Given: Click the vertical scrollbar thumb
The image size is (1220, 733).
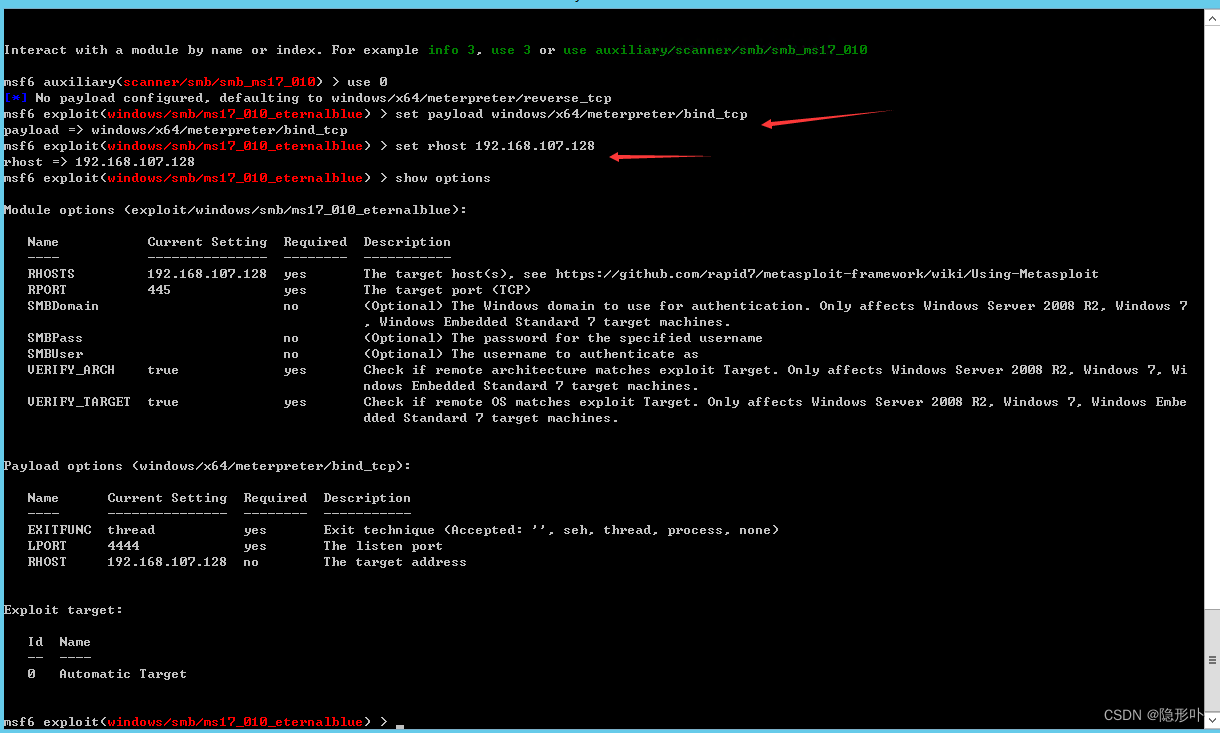Looking at the screenshot, I should pos(1212,660).
